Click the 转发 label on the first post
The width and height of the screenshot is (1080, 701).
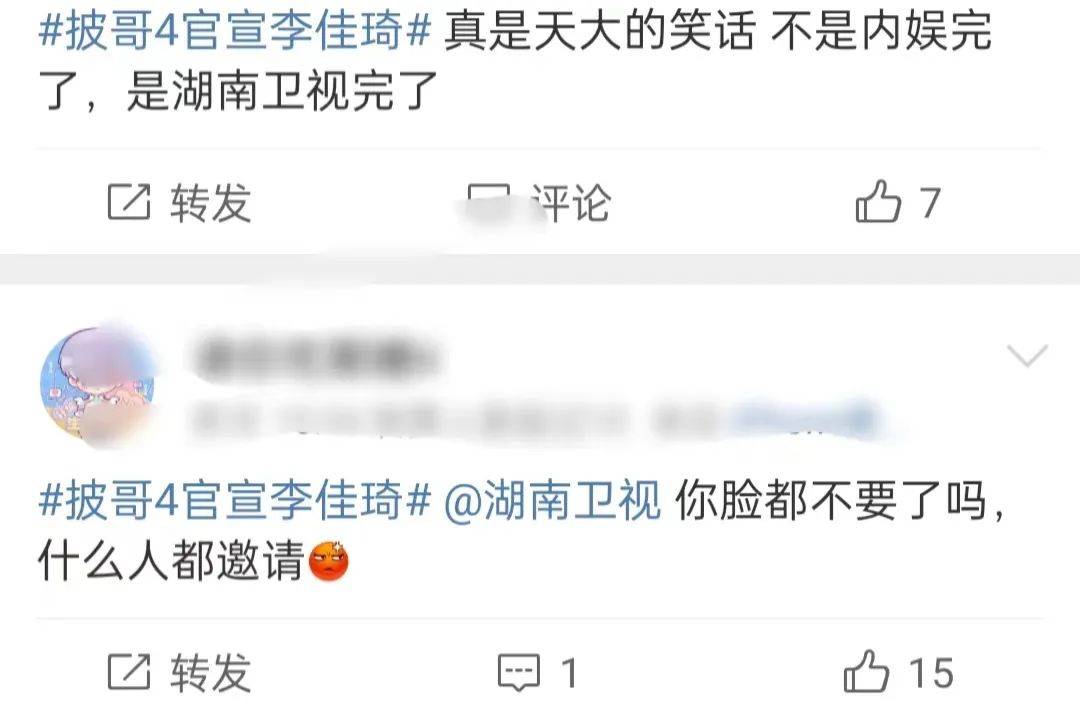pyautogui.click(x=210, y=202)
